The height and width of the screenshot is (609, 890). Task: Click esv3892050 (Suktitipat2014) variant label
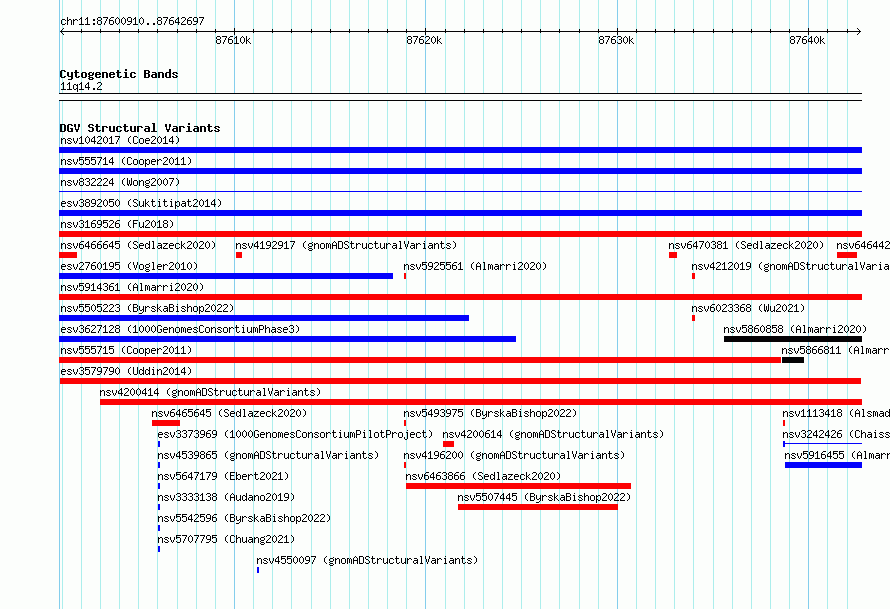(x=141, y=203)
